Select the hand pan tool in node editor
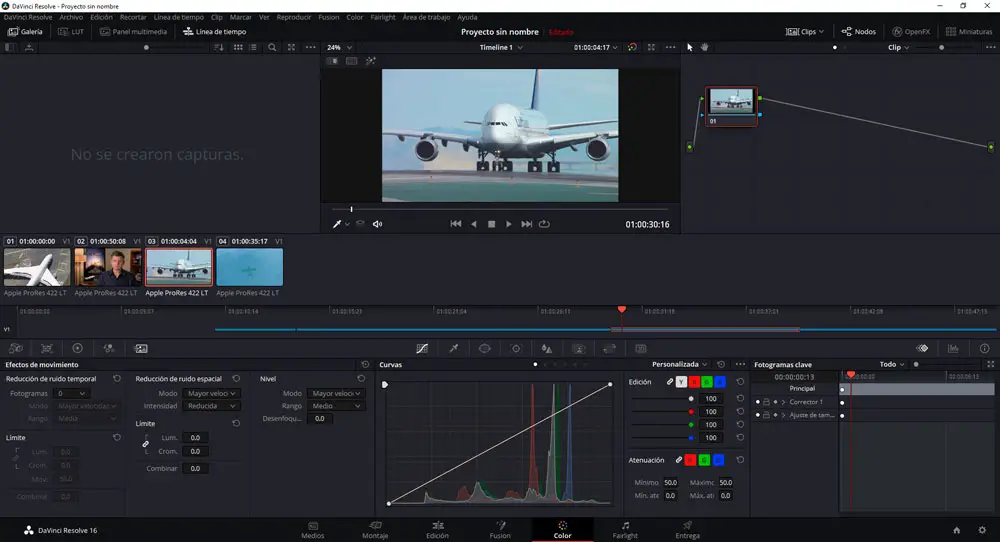Image resolution: width=1000 pixels, height=542 pixels. pos(705,47)
